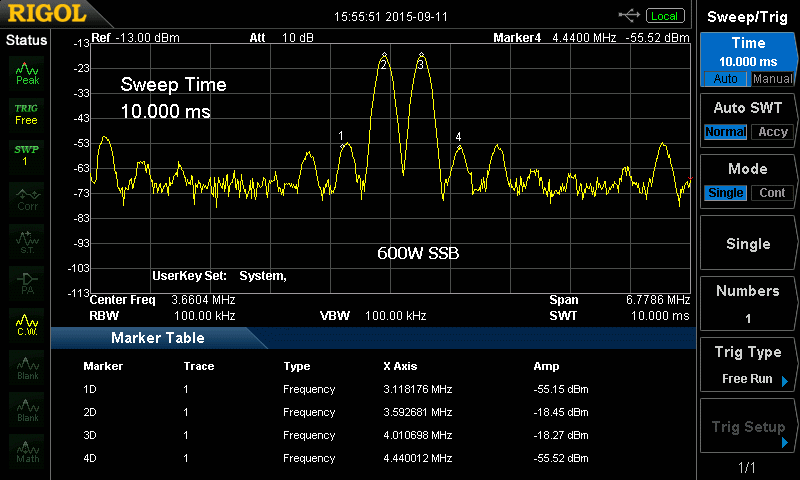800x480 pixels.
Task: Click the PA preamplifier status icon
Action: coord(27,281)
